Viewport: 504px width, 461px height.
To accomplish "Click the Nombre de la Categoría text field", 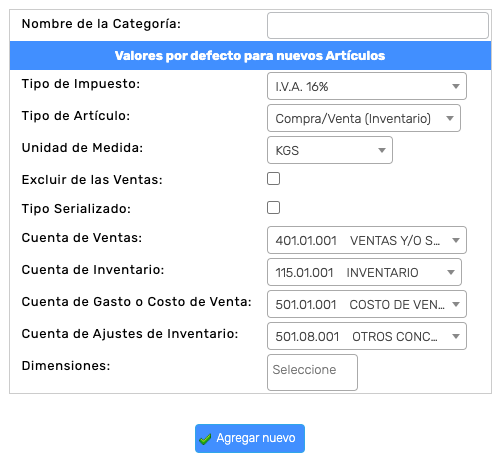I will 378,26.
